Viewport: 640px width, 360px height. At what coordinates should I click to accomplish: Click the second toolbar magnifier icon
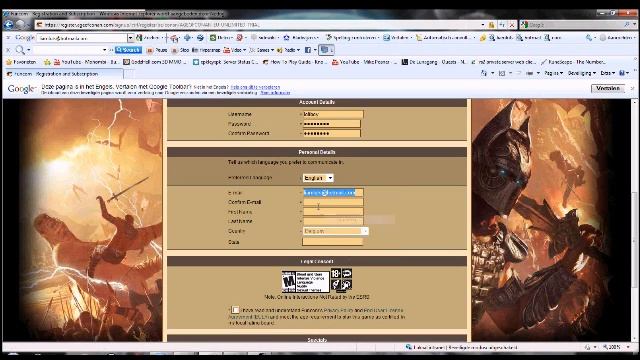pos(20,50)
